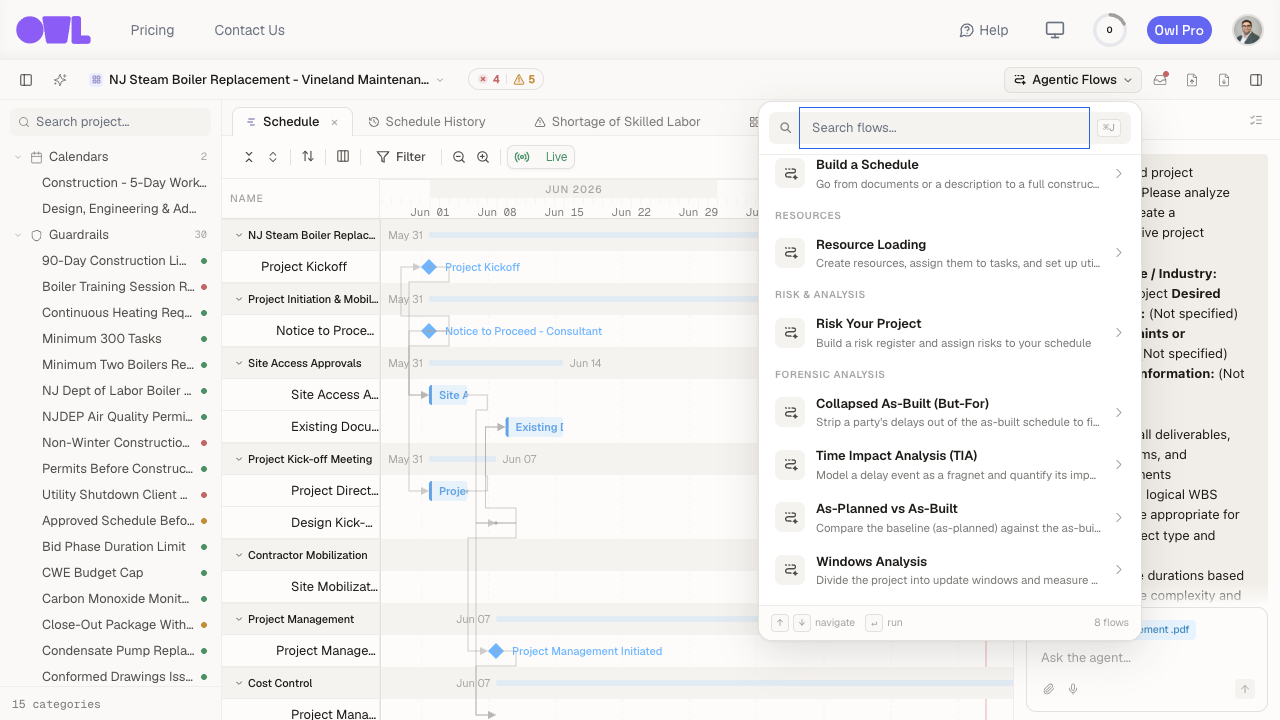Click the microphone icon in agent chat
The height and width of the screenshot is (720, 1280).
[1073, 689]
